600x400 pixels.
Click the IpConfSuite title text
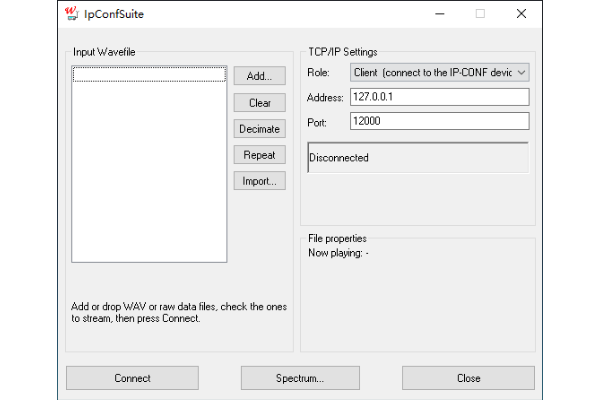(x=114, y=14)
